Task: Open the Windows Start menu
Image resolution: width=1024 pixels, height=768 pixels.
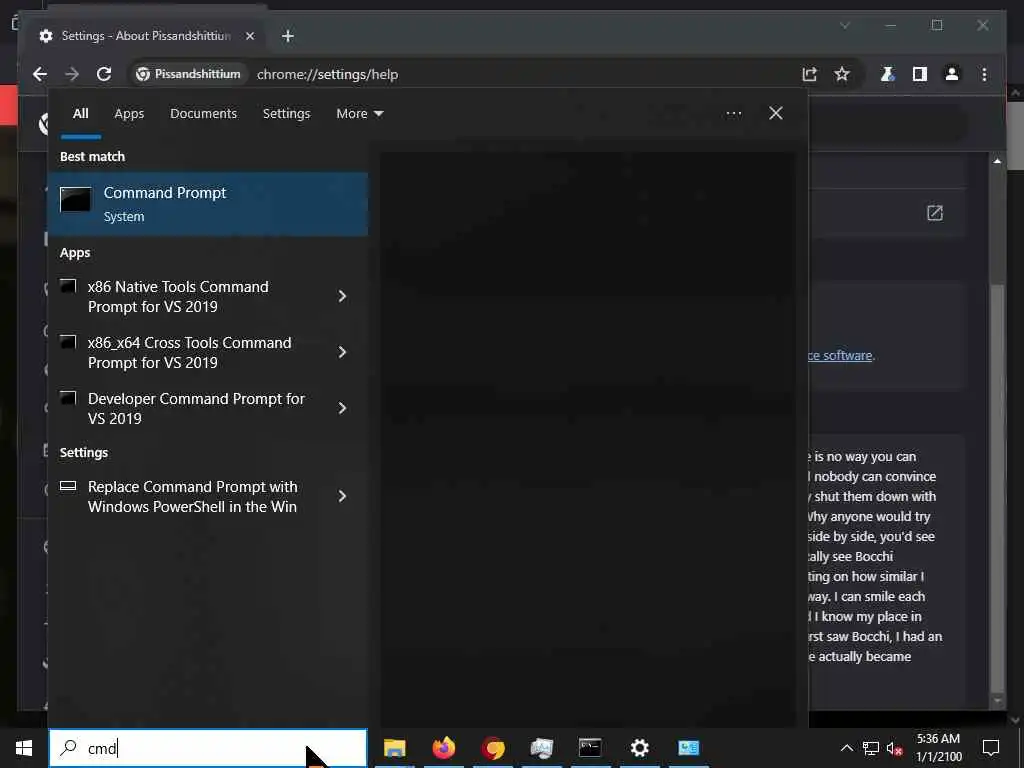Action: click(x=24, y=748)
